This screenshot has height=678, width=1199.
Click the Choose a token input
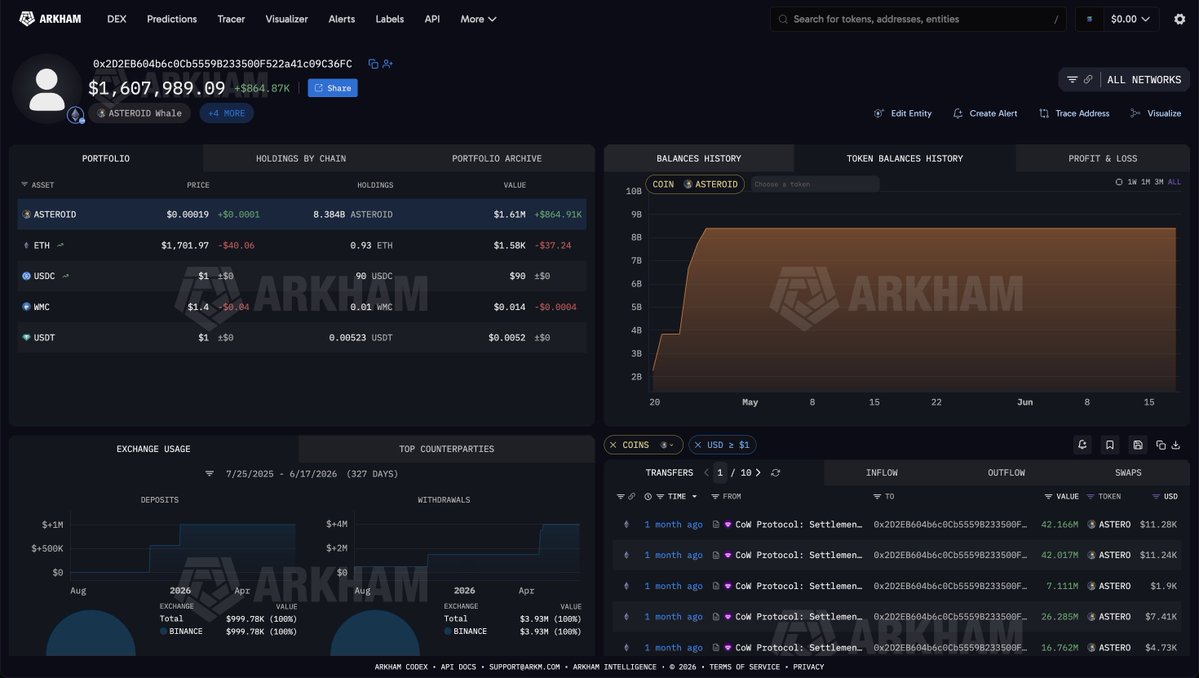point(814,184)
